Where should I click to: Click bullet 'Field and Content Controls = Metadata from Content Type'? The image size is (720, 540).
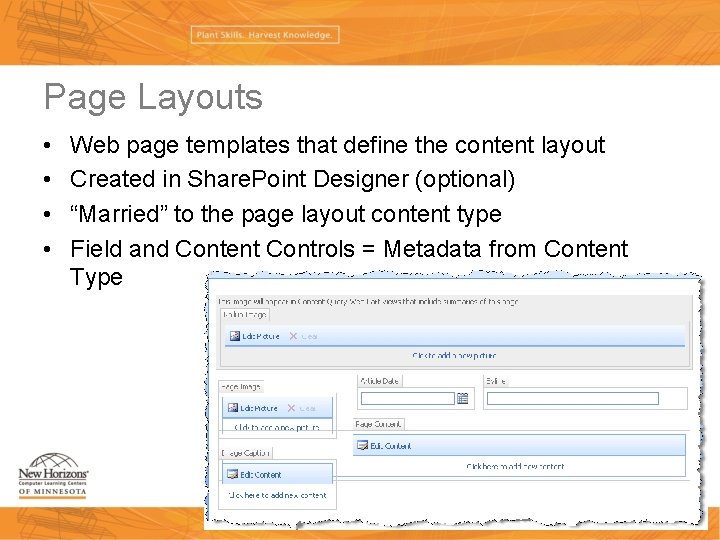pos(349,263)
